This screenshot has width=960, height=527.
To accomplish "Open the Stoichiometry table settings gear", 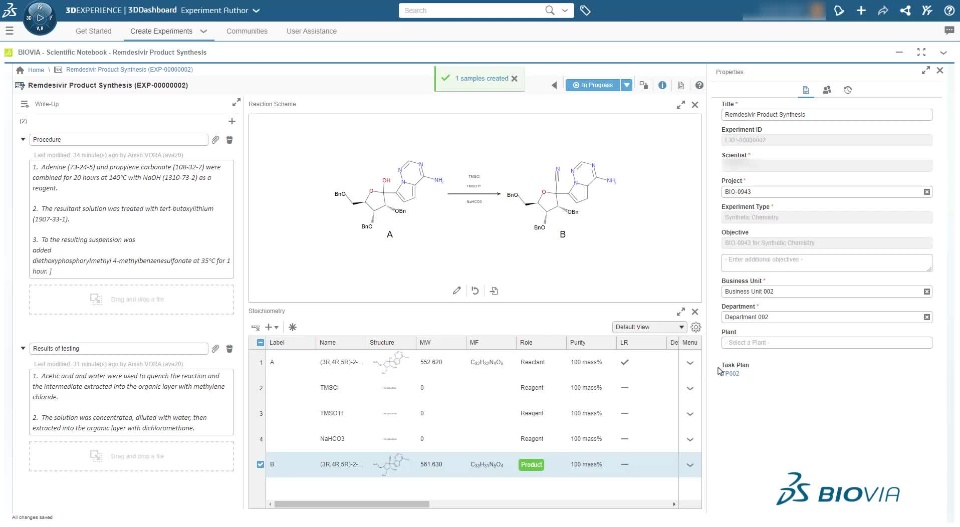I will point(696,327).
